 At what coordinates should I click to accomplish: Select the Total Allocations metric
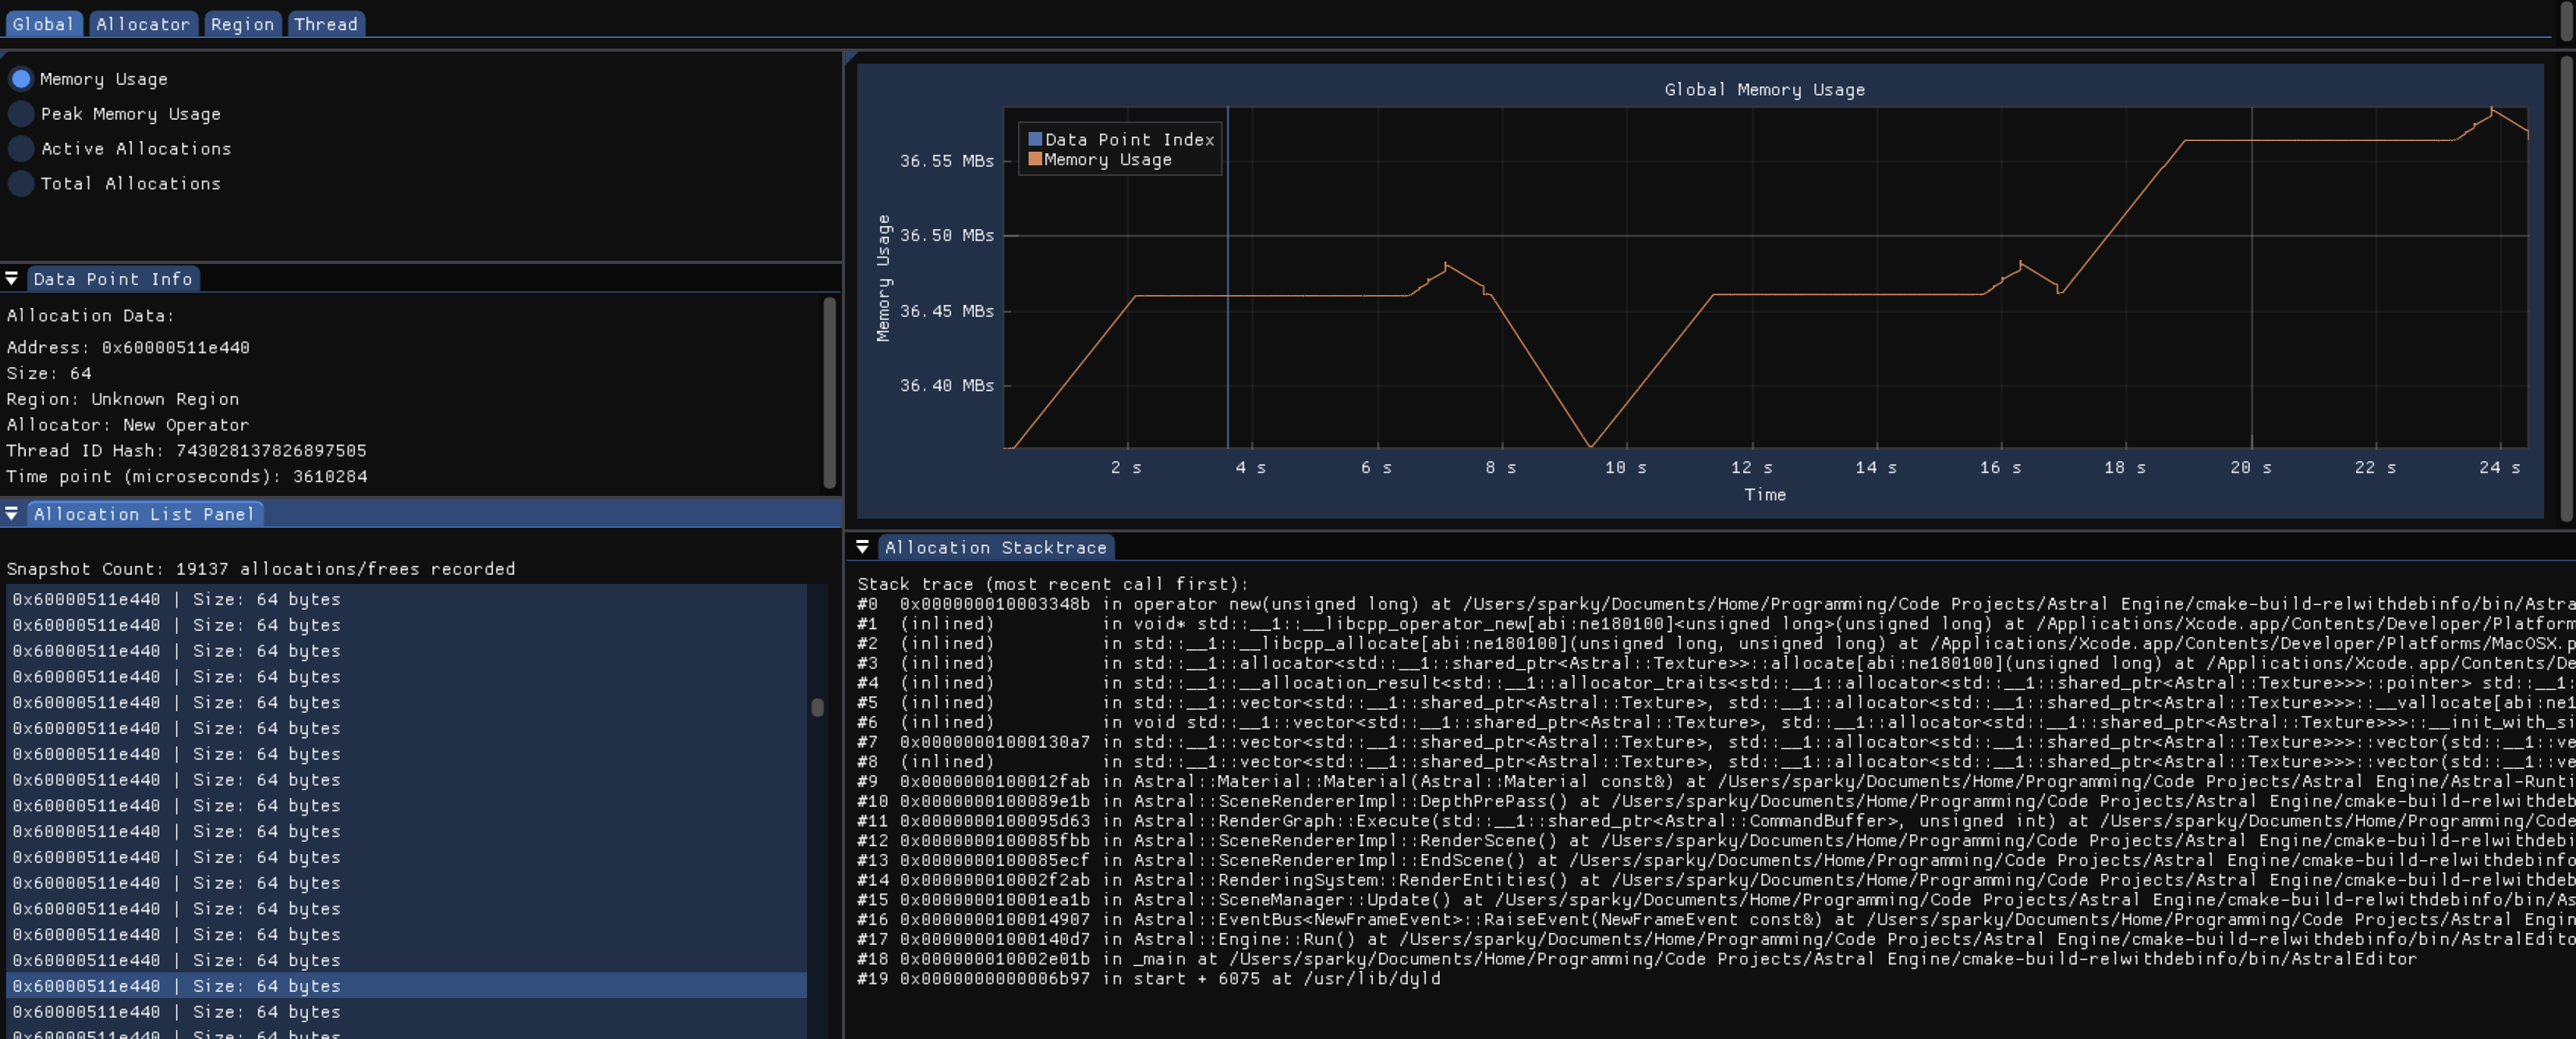pyautogui.click(x=20, y=183)
